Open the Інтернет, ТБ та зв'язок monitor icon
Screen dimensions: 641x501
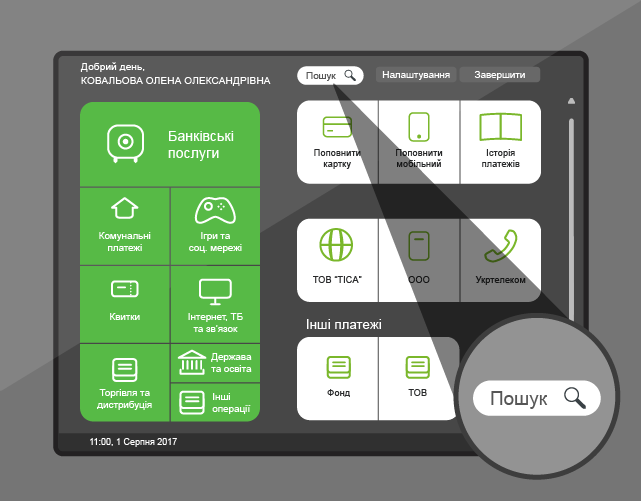tap(215, 291)
